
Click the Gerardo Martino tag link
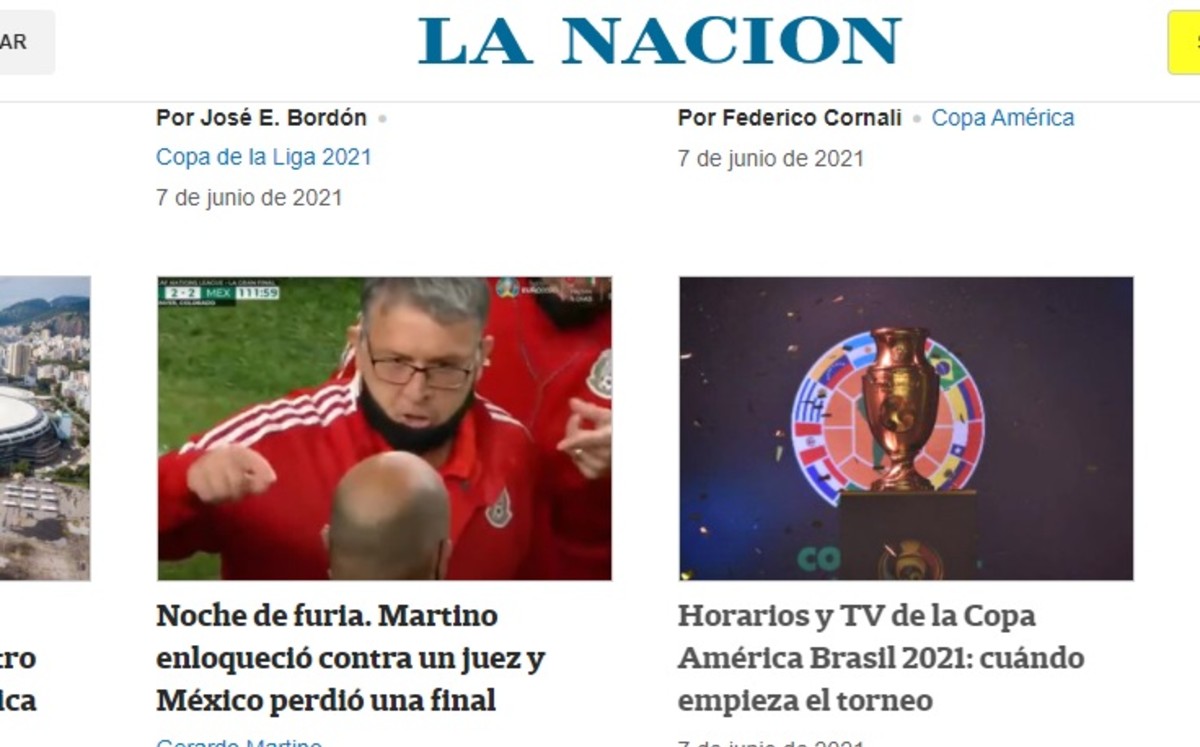pyautogui.click(x=239, y=743)
